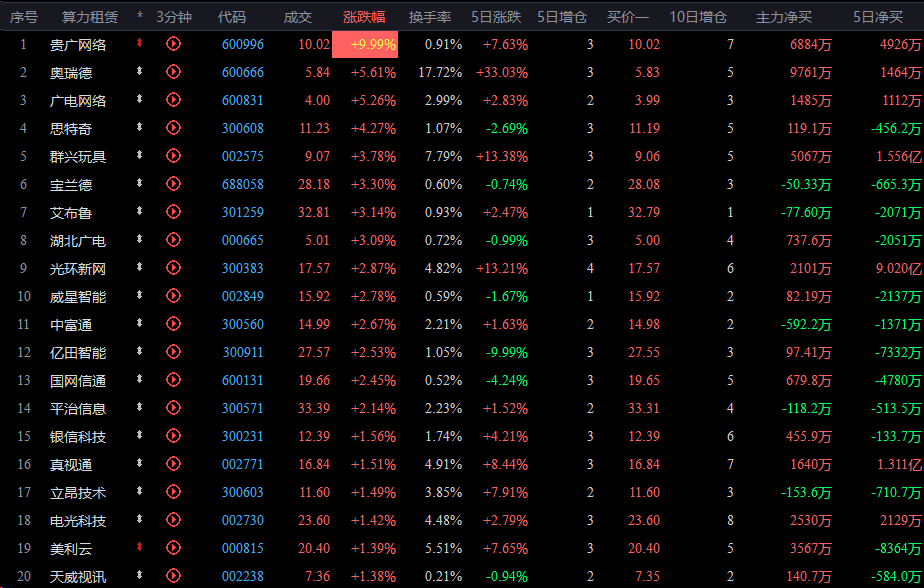924x588 pixels.
Task: Click the 5日涨跌 column header
Action: click(x=500, y=17)
